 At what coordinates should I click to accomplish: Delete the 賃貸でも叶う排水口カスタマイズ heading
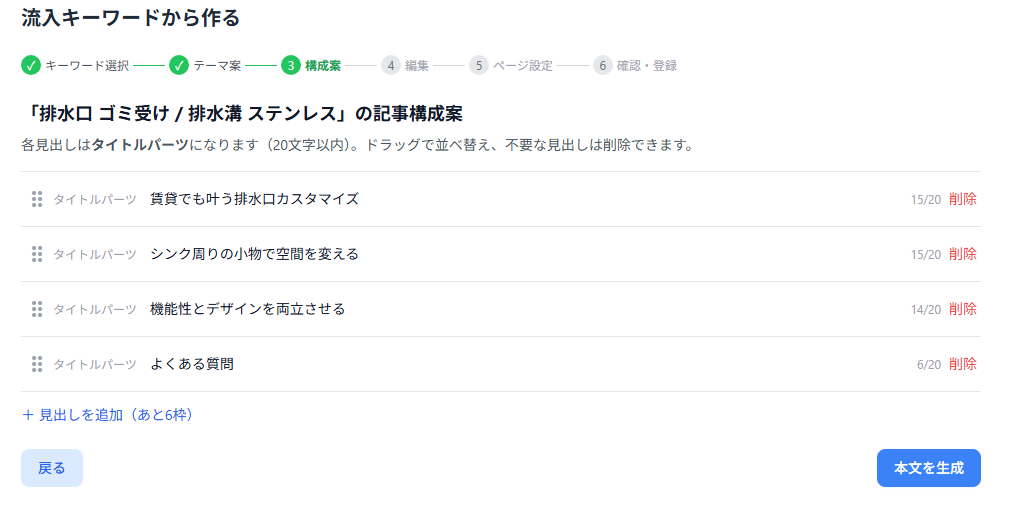963,199
